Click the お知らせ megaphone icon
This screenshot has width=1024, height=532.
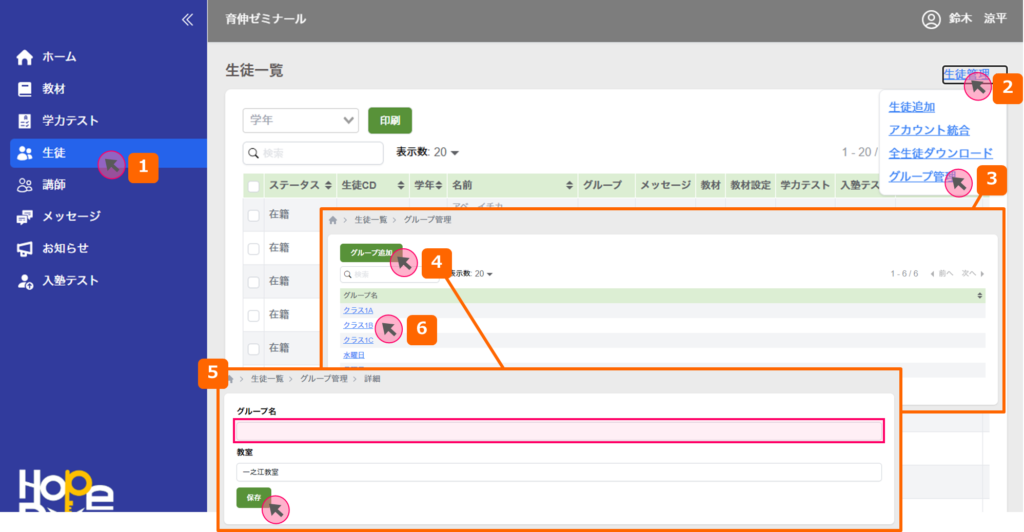[25, 249]
